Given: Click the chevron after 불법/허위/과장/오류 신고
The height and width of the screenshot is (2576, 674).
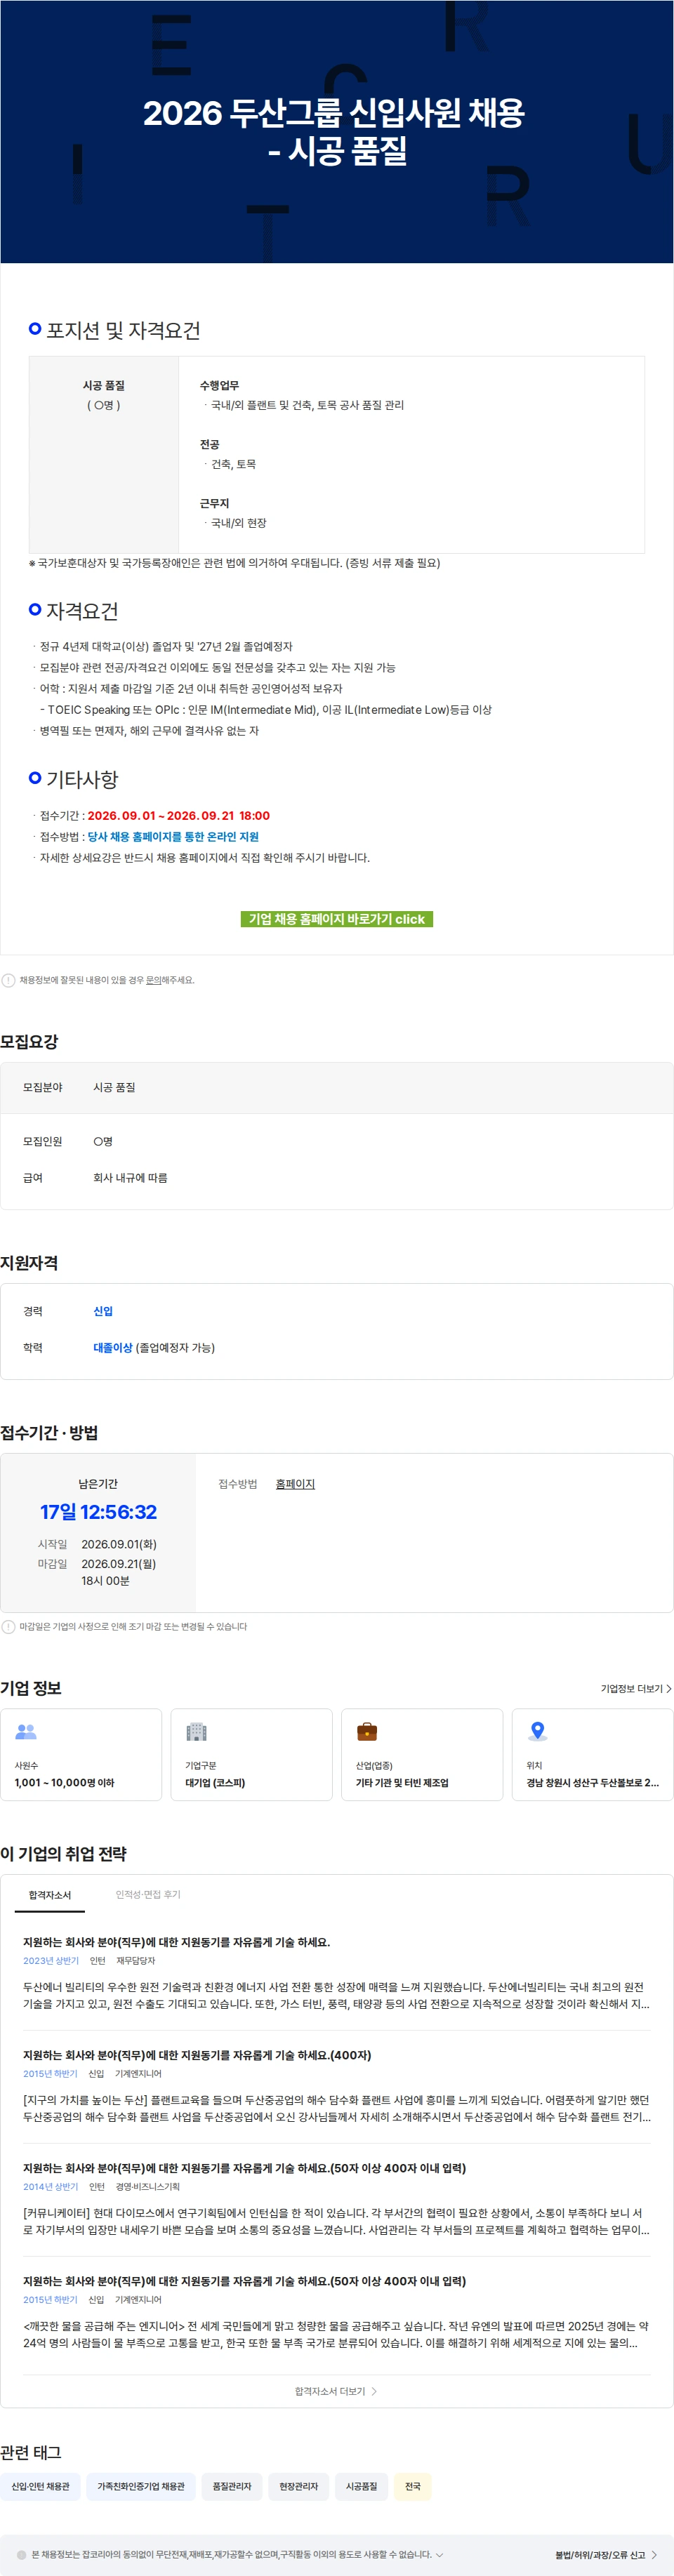Looking at the screenshot, I should click(x=654, y=2555).
